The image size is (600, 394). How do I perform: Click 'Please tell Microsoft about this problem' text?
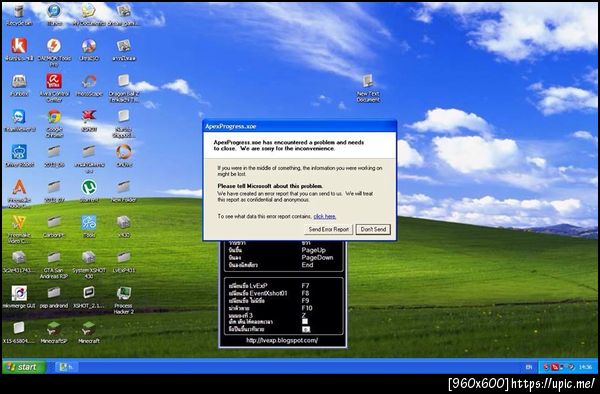click(x=270, y=186)
